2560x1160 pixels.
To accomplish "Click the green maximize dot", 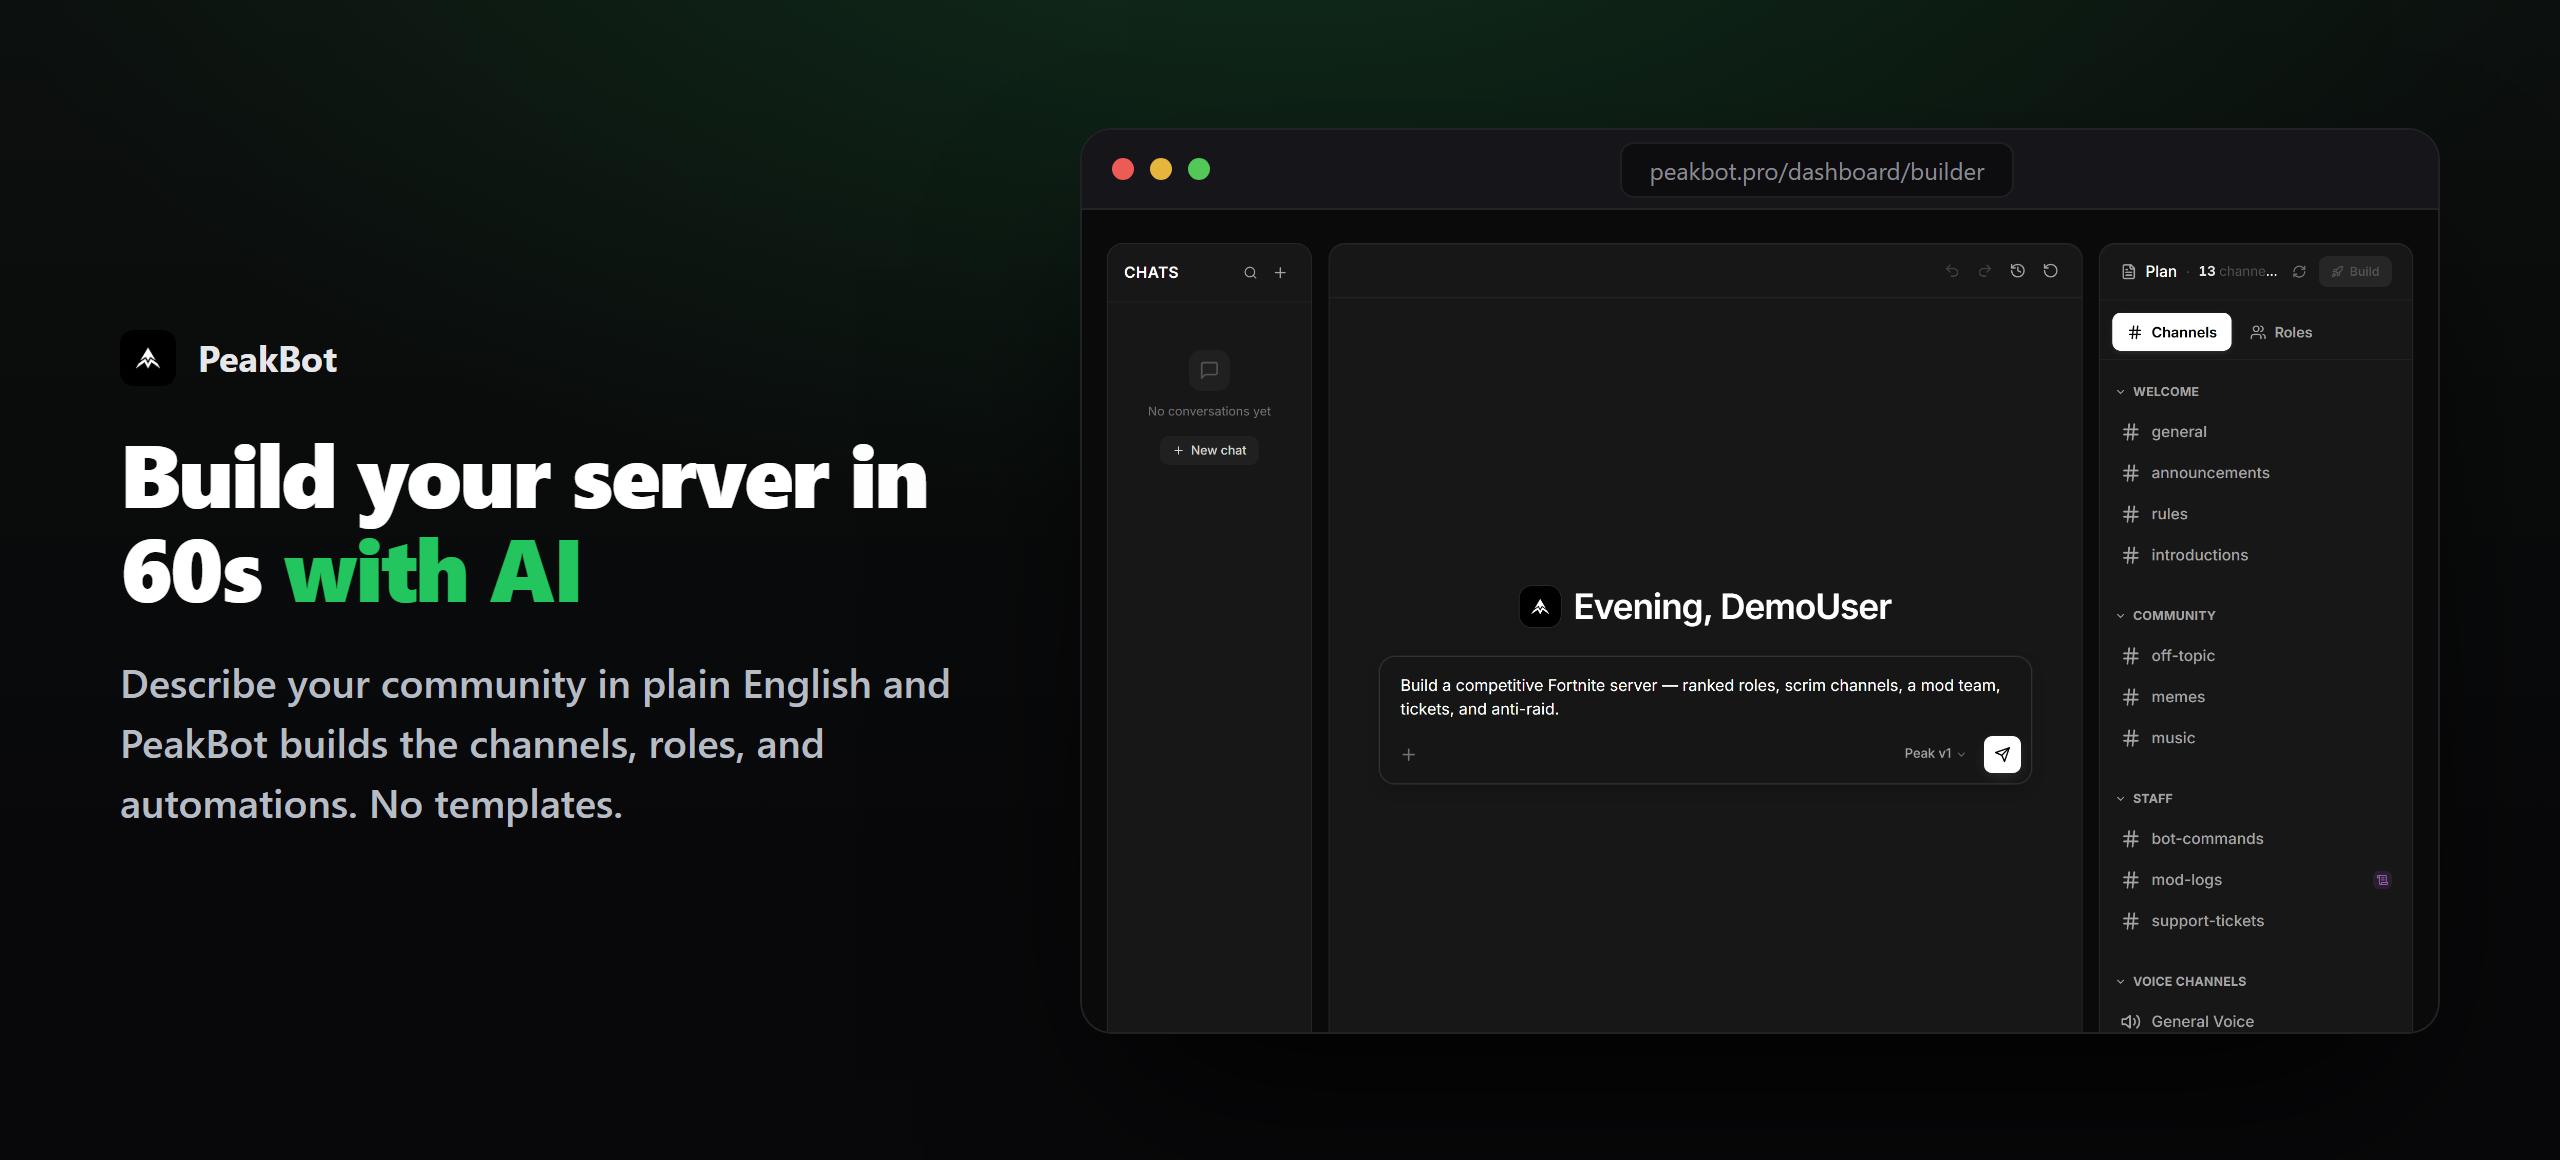I will point(1199,169).
